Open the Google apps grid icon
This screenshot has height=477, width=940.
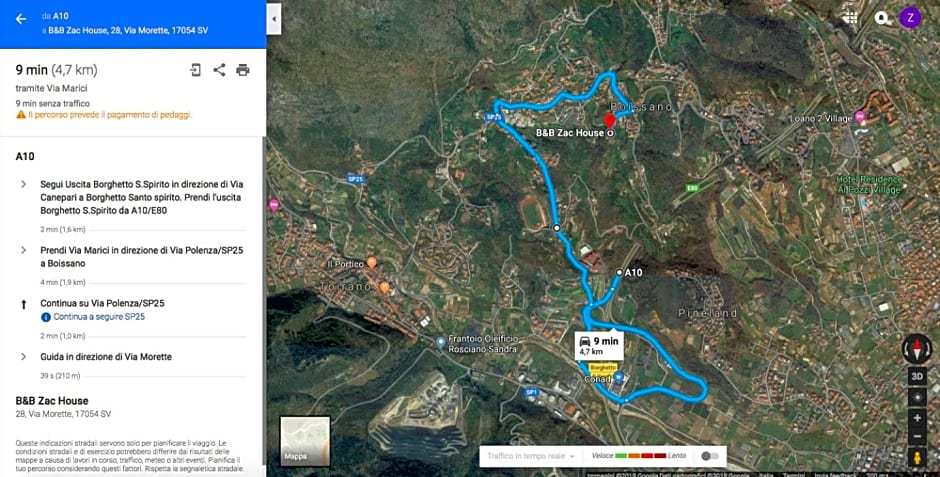click(x=850, y=18)
